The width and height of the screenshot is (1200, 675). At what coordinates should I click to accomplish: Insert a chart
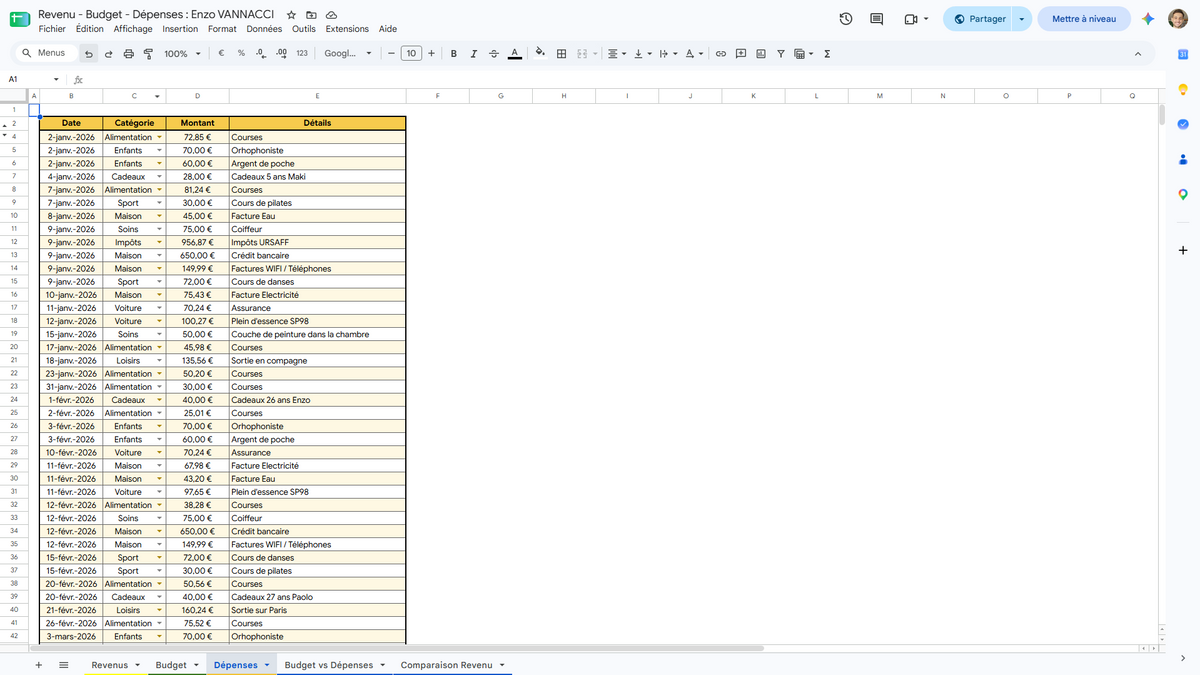[761, 54]
